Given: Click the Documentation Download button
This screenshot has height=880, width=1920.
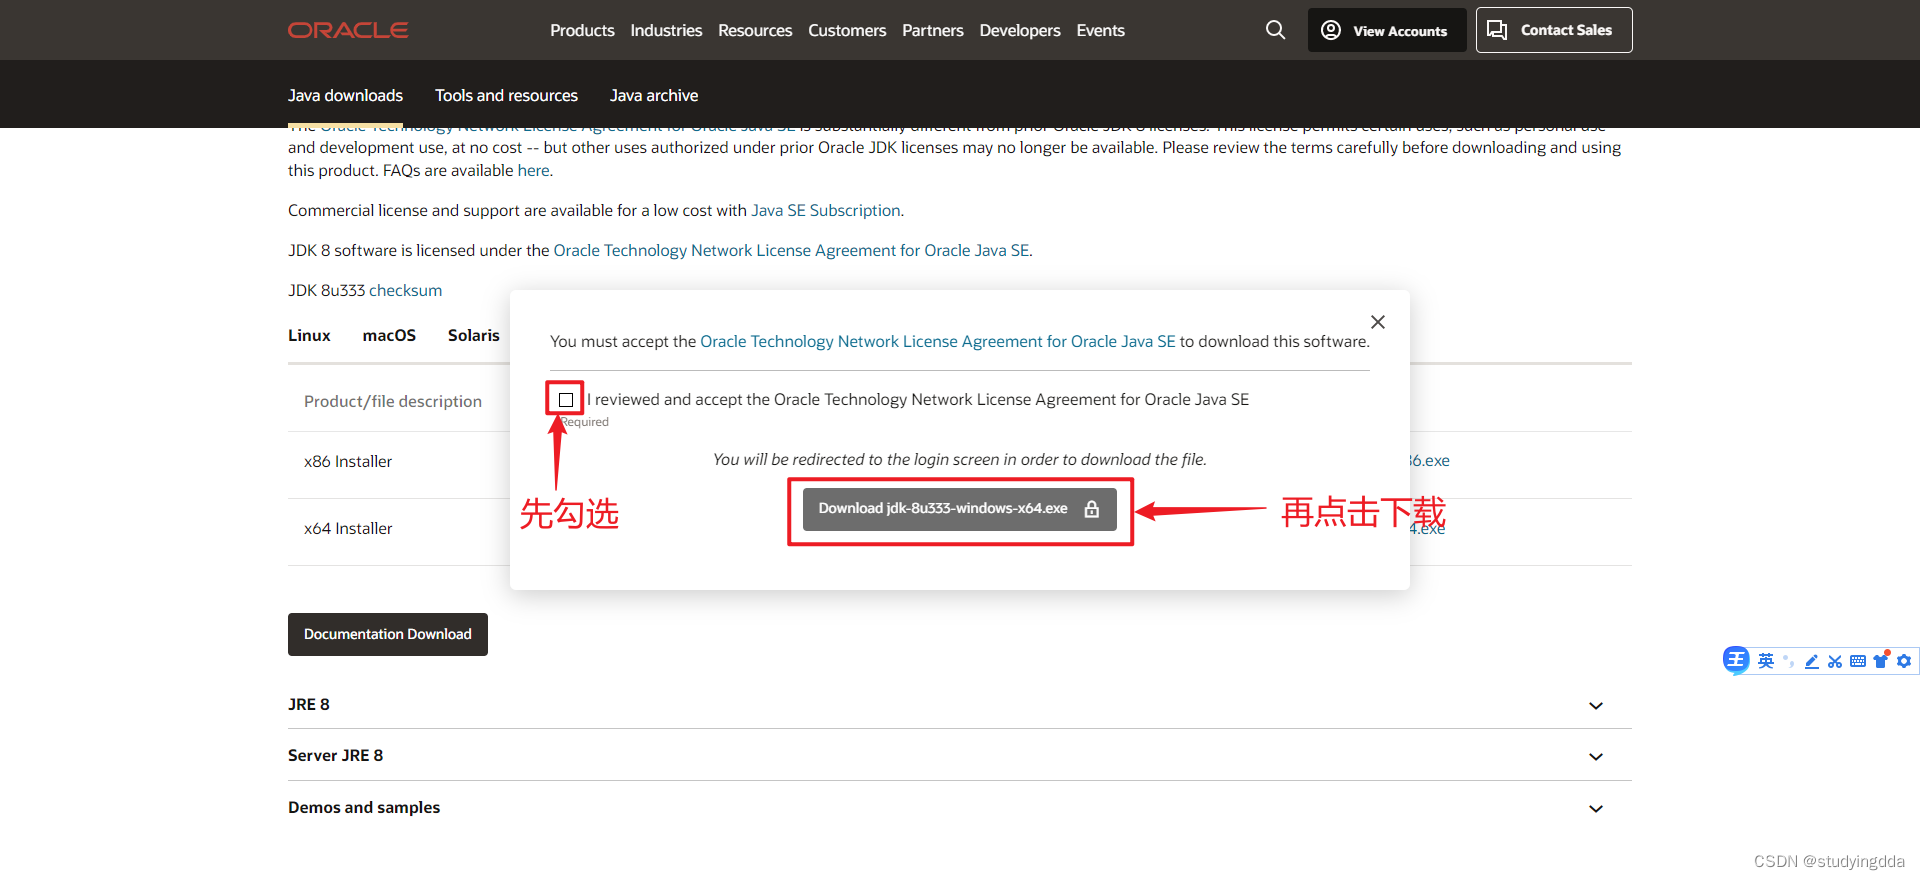Looking at the screenshot, I should 388,634.
